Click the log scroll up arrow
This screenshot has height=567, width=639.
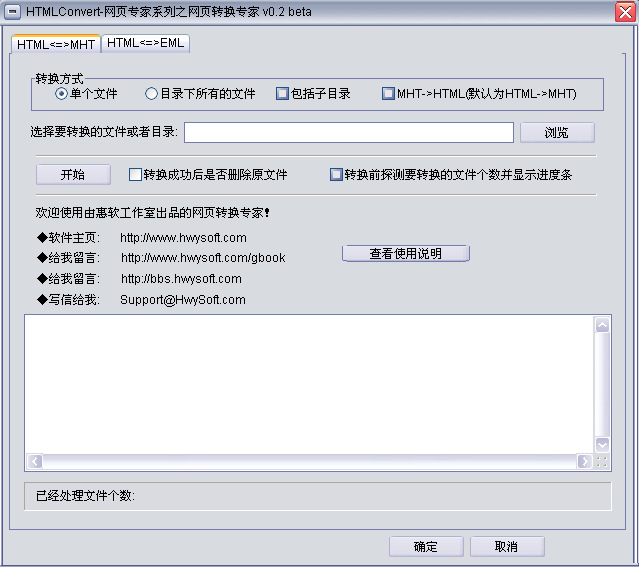tap(602, 325)
